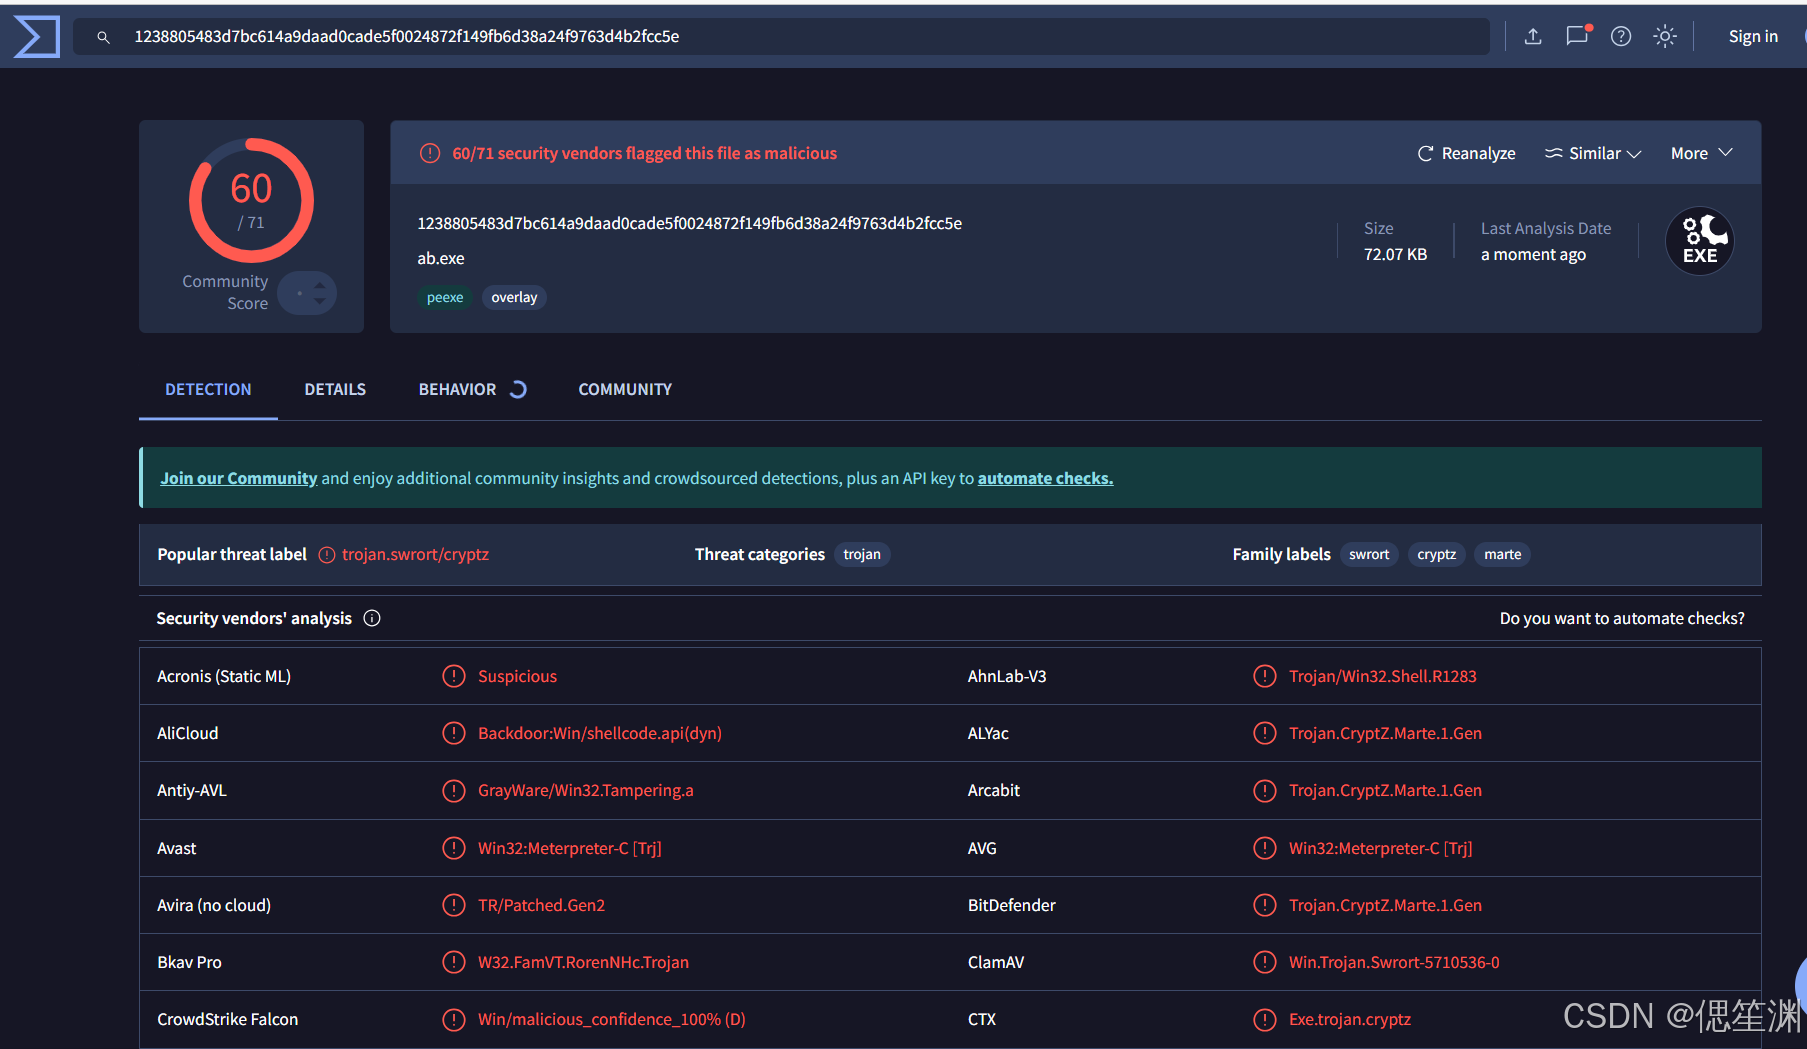
Task: Open the upload file icon
Action: [1533, 36]
